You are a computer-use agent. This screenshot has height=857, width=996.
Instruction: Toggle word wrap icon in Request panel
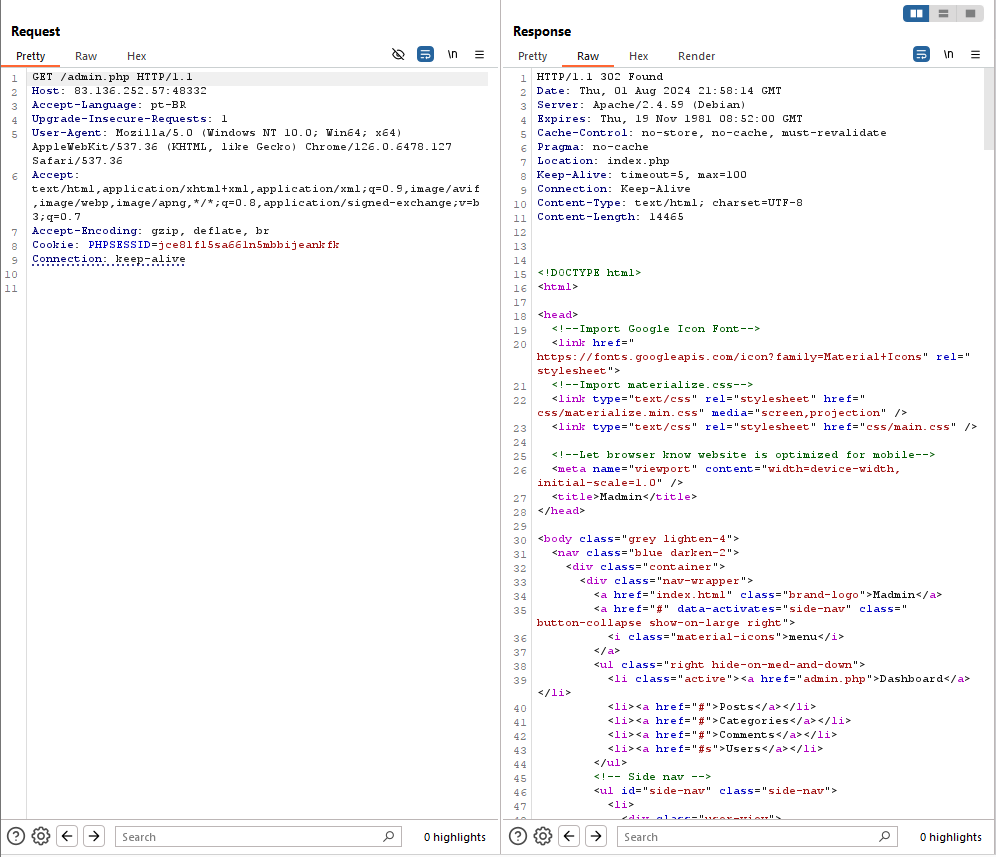pyautogui.click(x=425, y=55)
